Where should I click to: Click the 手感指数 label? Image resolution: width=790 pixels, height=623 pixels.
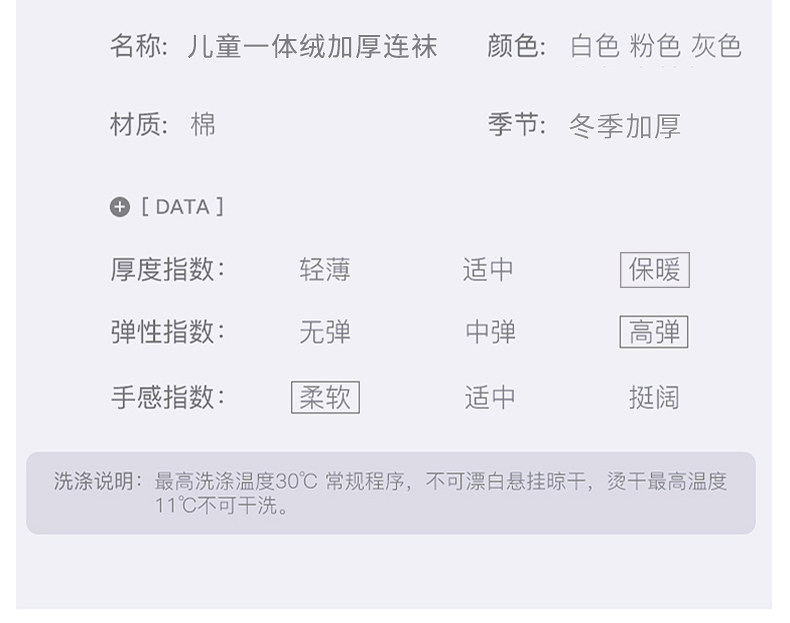(x=167, y=397)
